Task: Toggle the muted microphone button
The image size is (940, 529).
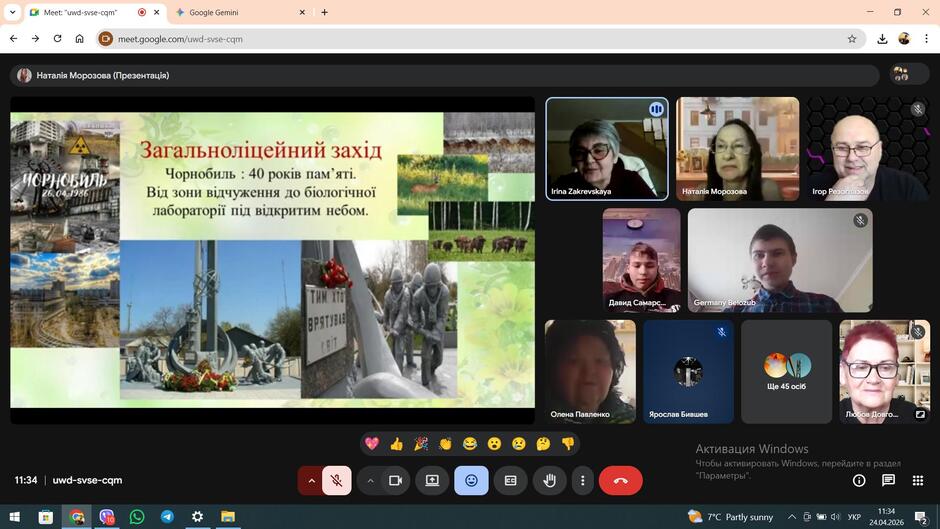Action: (x=337, y=480)
